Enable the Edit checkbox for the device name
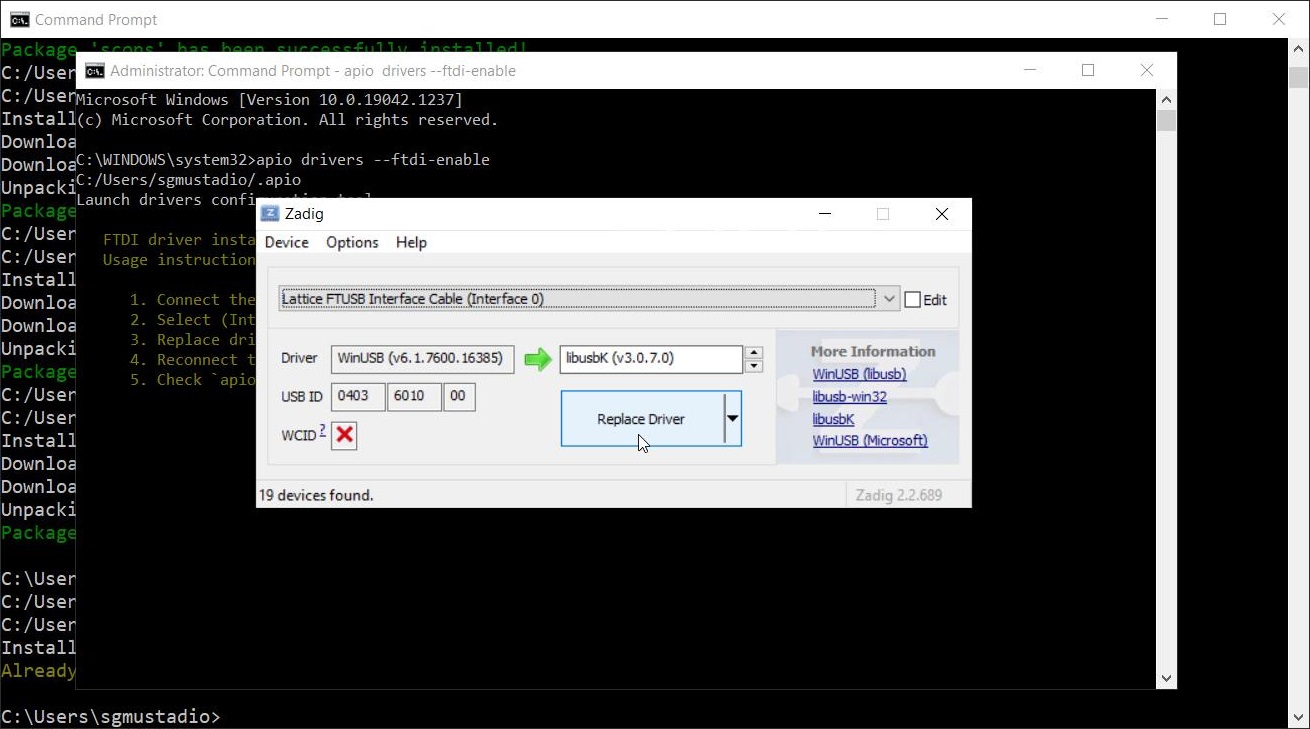This screenshot has width=1310, height=729. (913, 298)
